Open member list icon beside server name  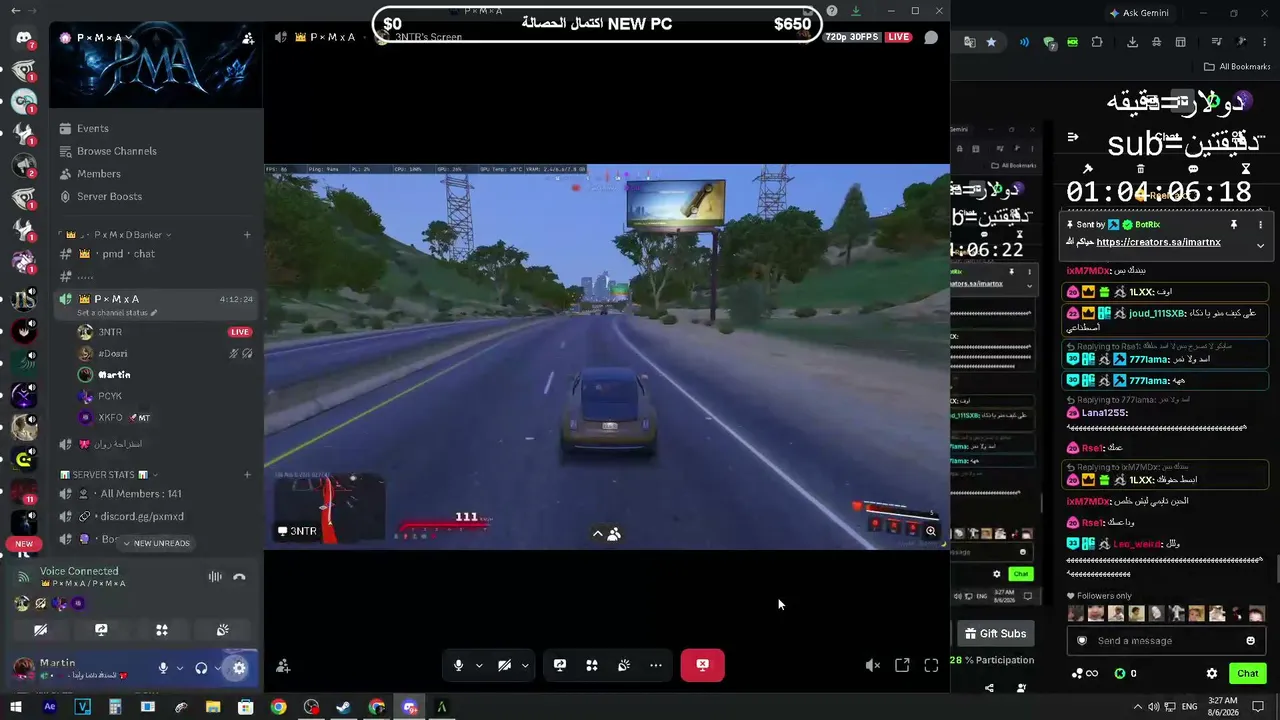point(247,38)
